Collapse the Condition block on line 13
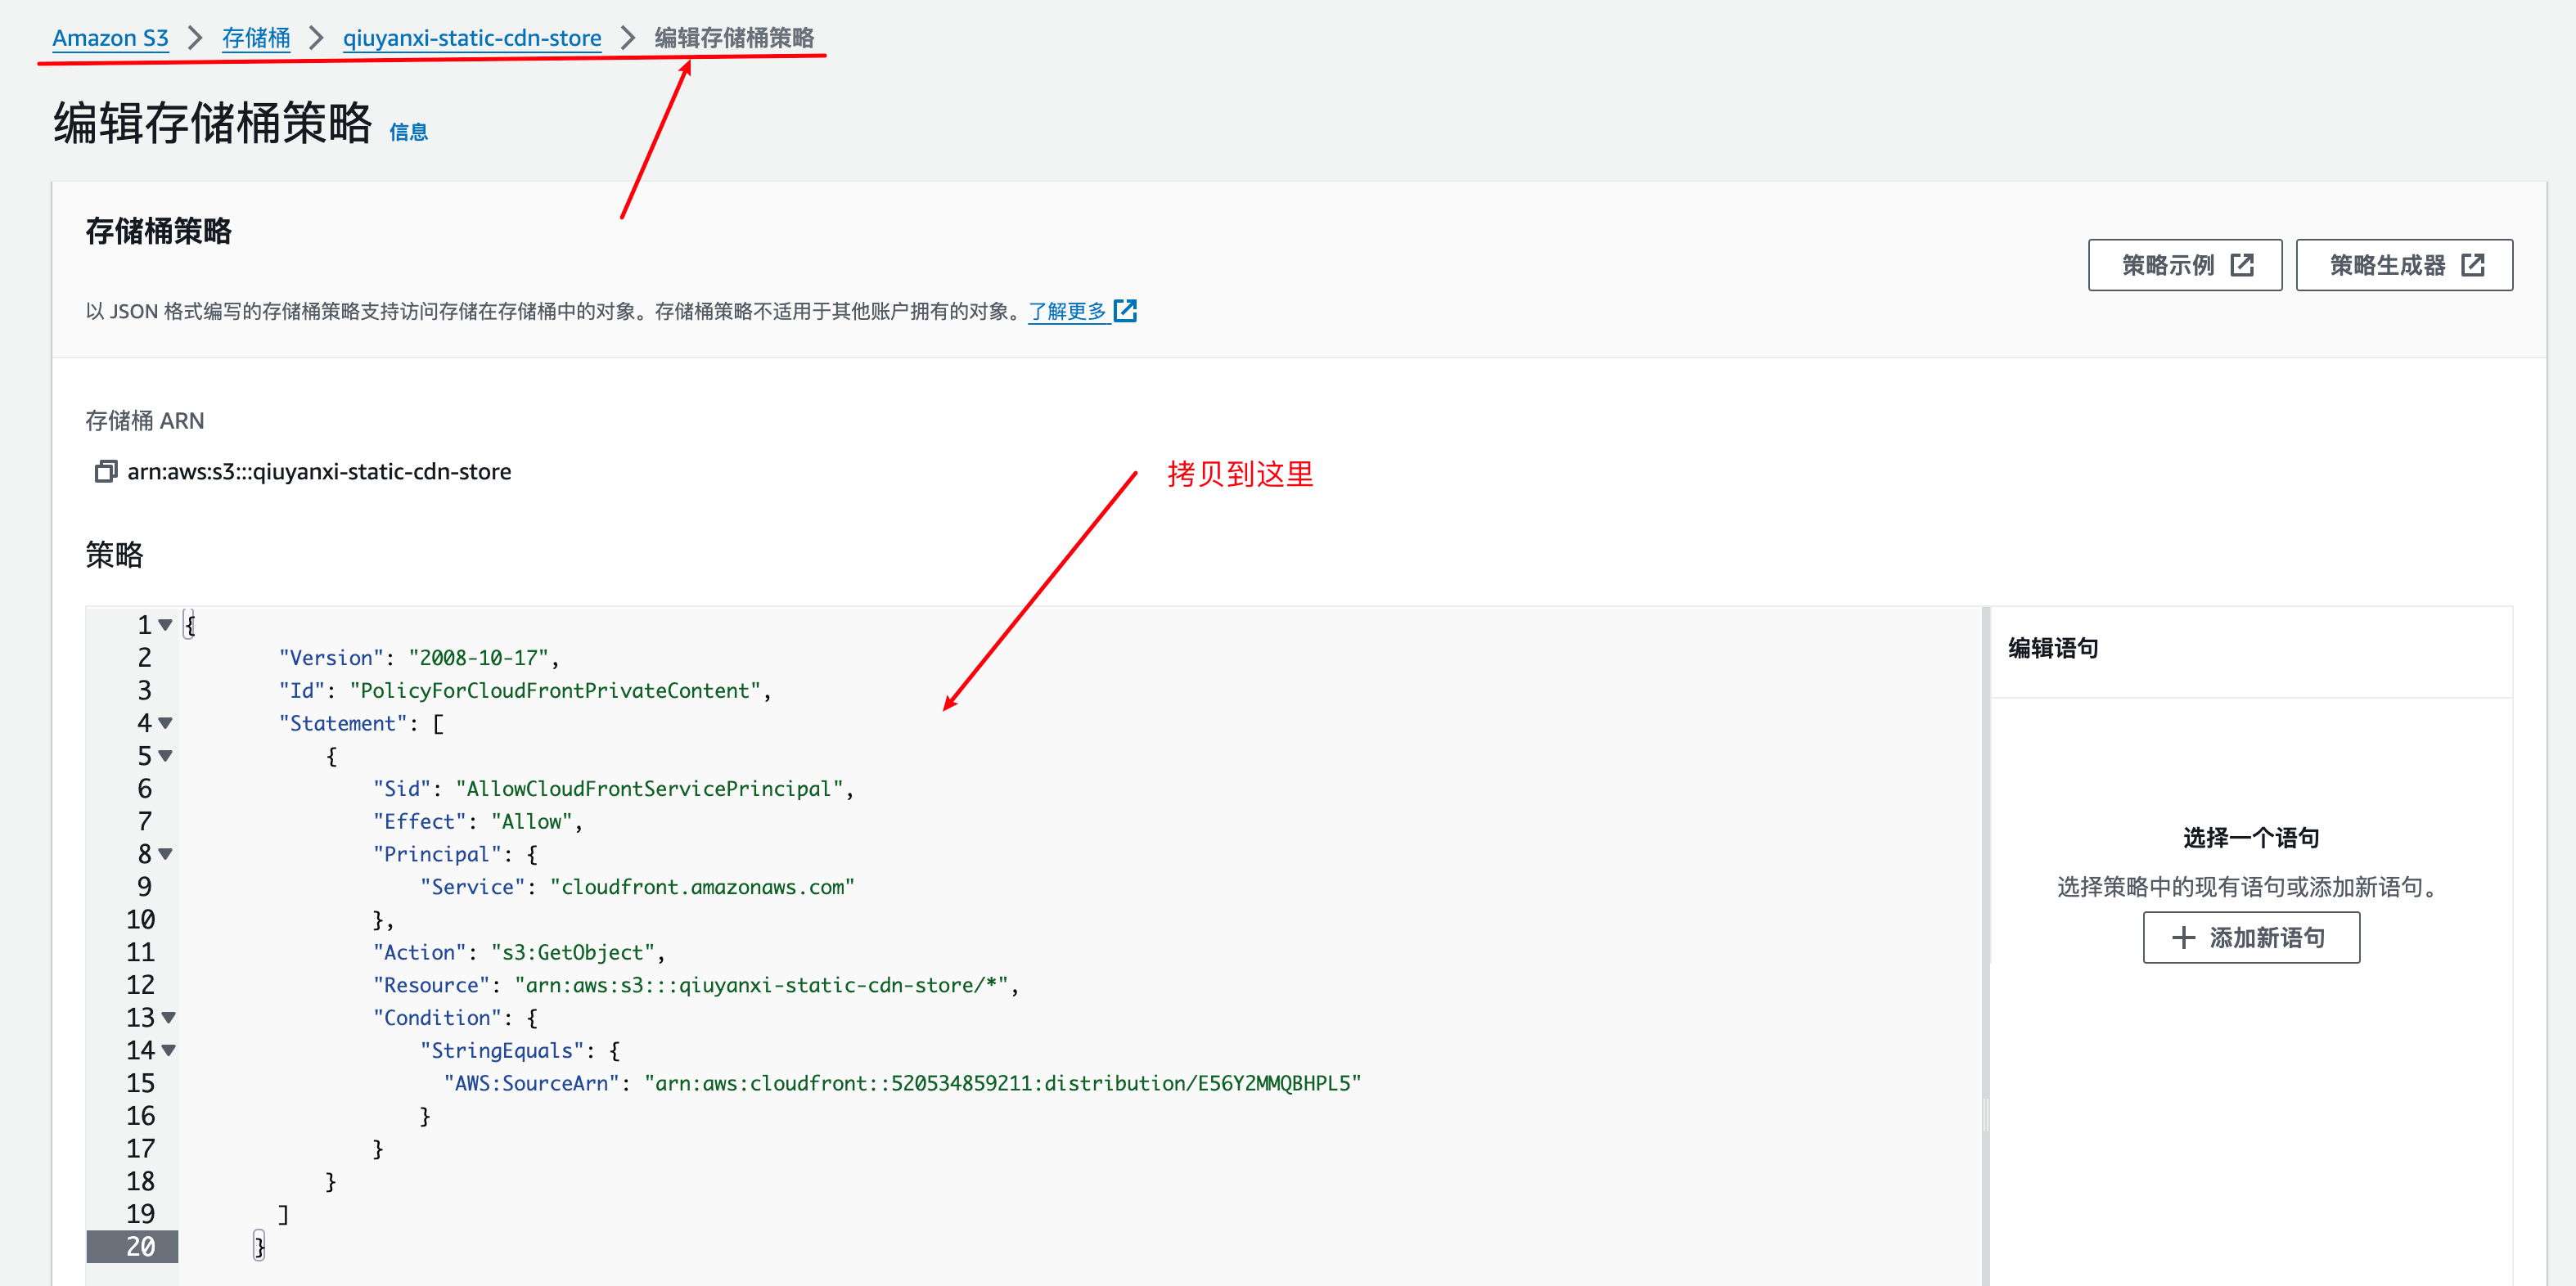This screenshot has width=2576, height=1286. [168, 1017]
